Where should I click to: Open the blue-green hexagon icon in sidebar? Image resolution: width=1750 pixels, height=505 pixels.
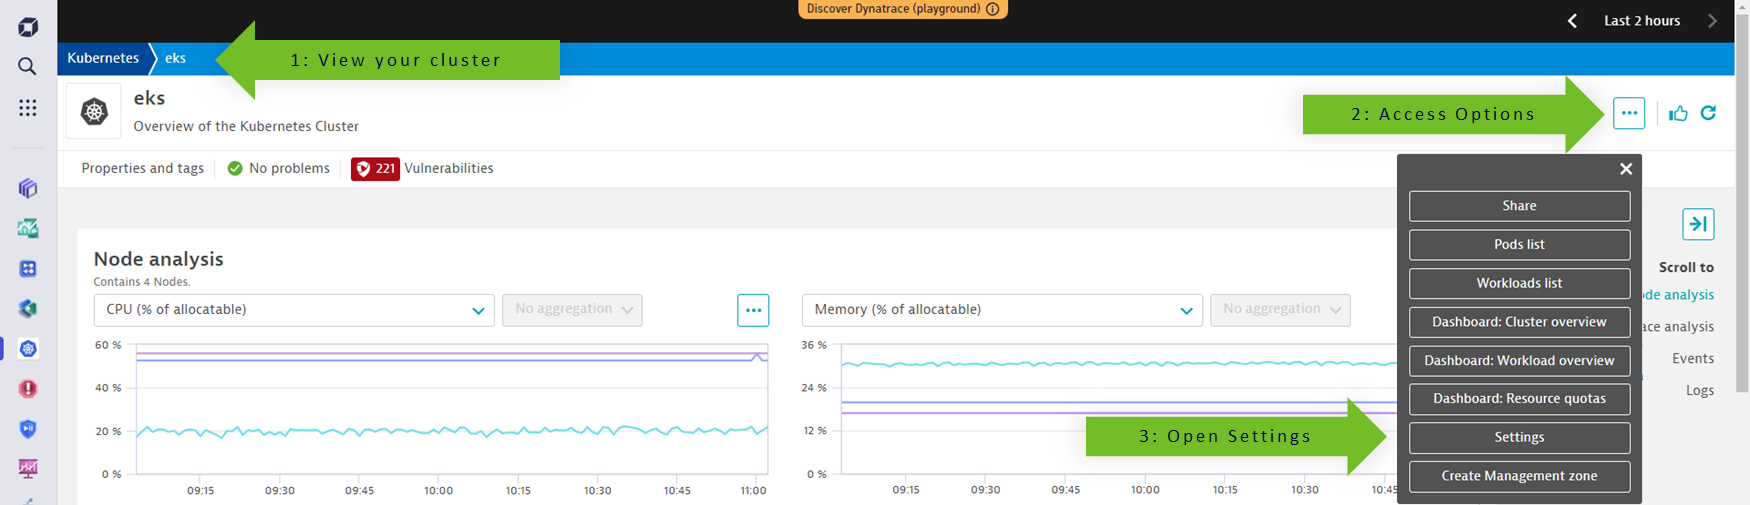28,308
